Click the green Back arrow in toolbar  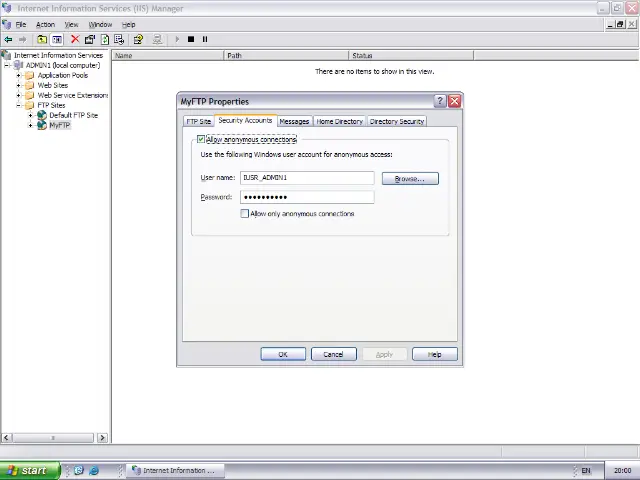(8, 40)
